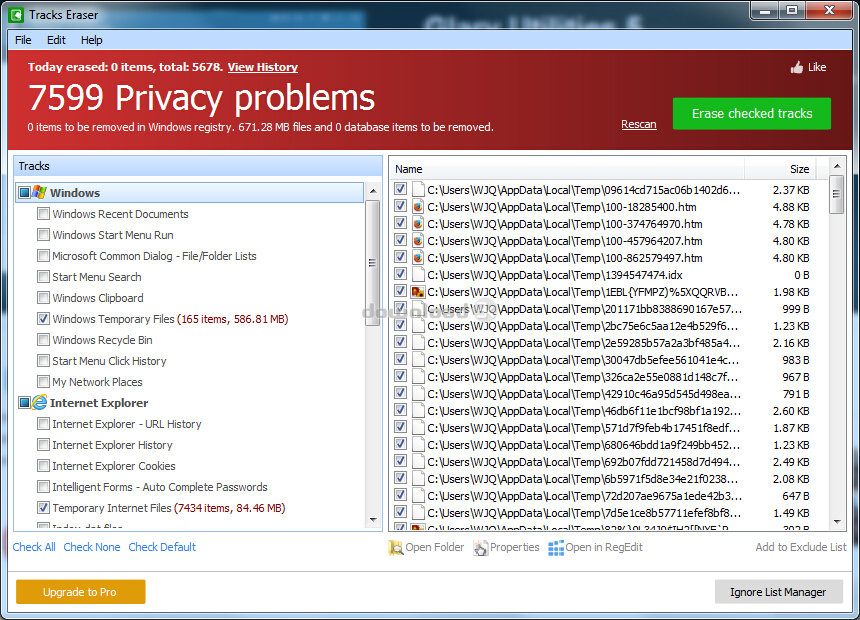Click the thumbs-up Like icon

coord(797,67)
